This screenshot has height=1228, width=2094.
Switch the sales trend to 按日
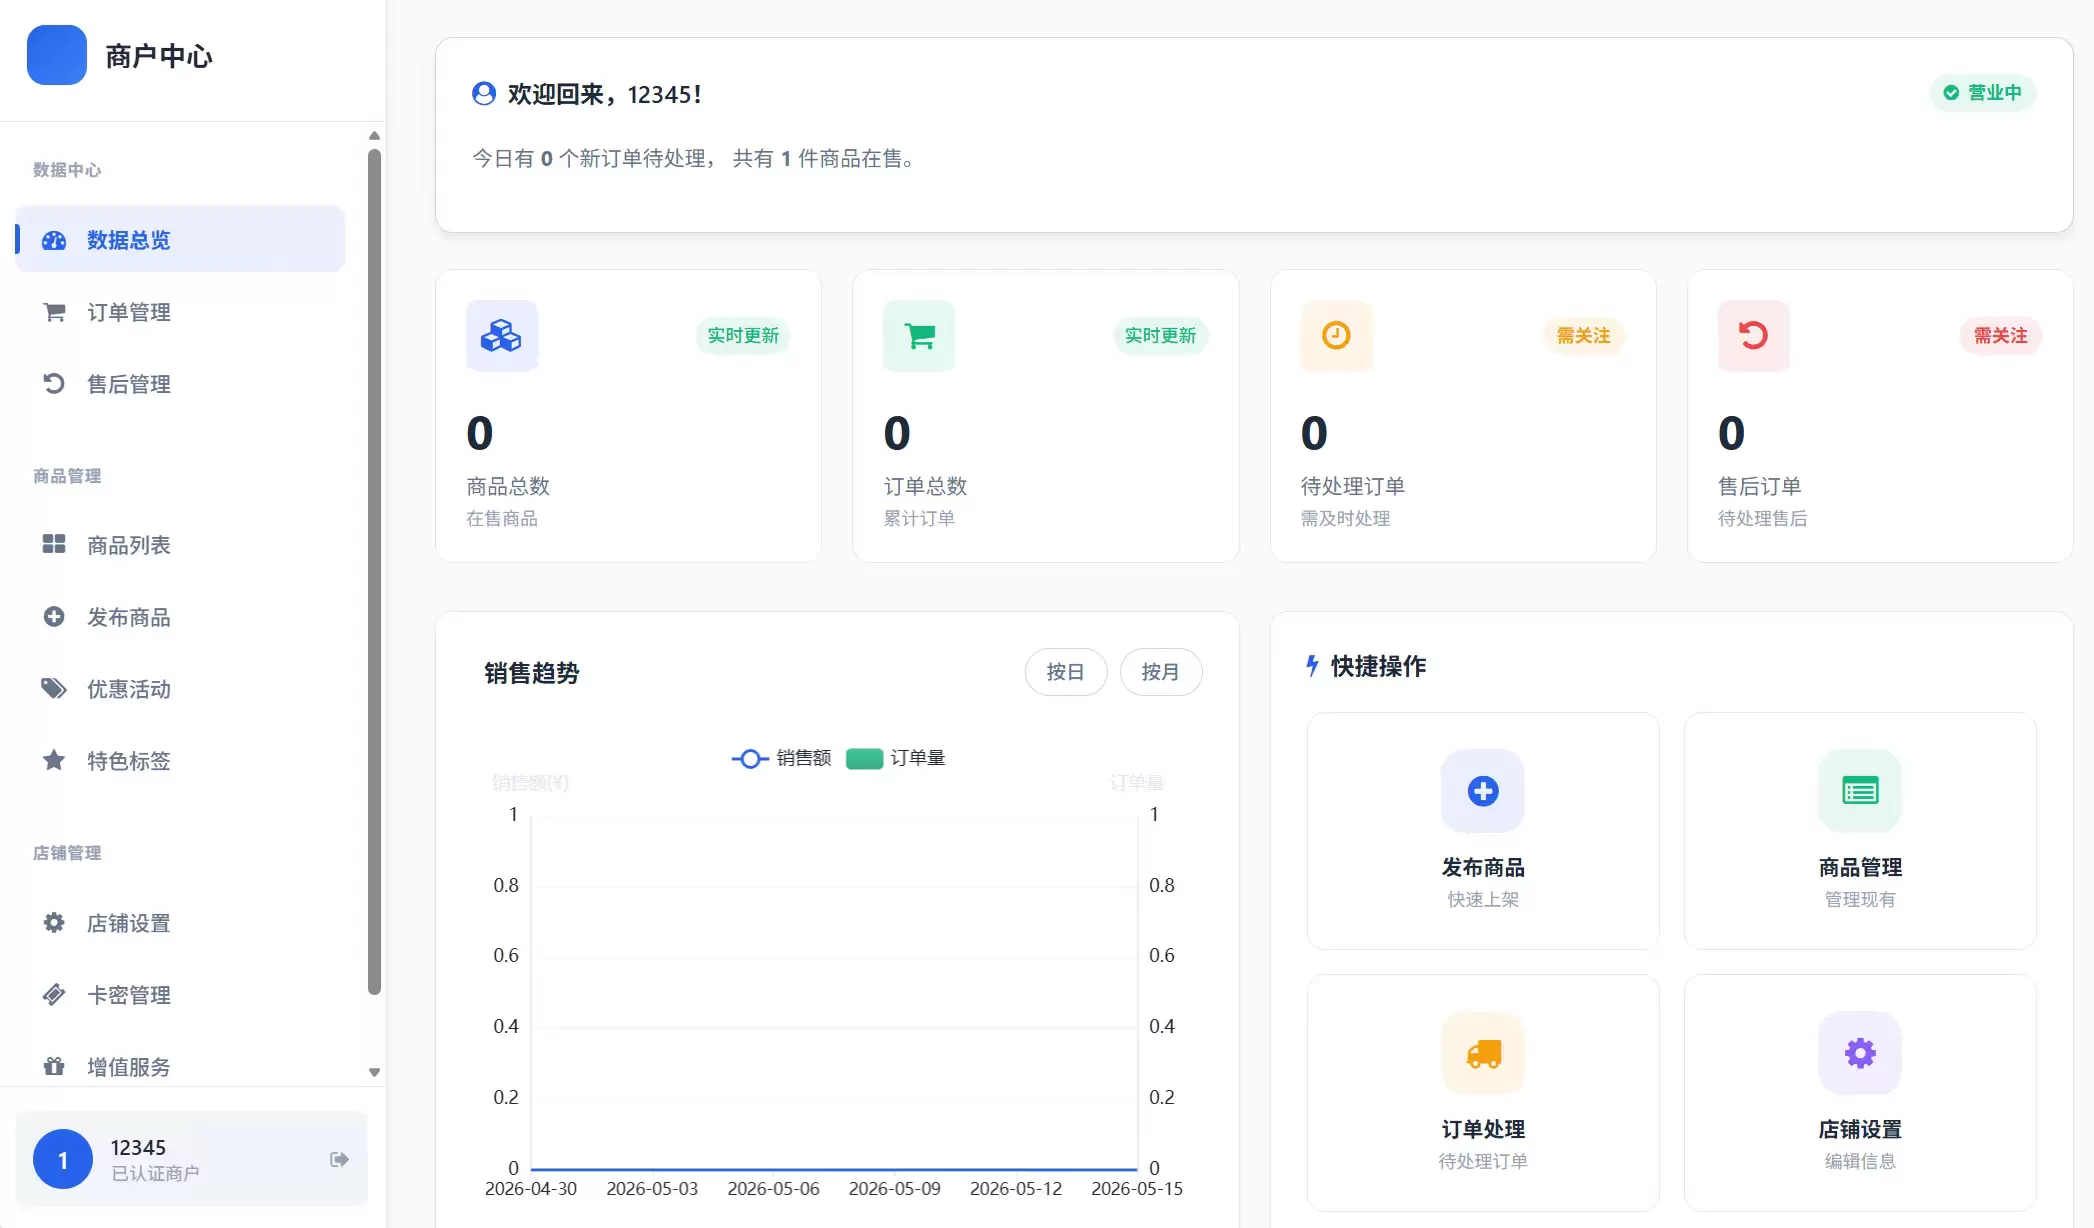click(x=1066, y=672)
